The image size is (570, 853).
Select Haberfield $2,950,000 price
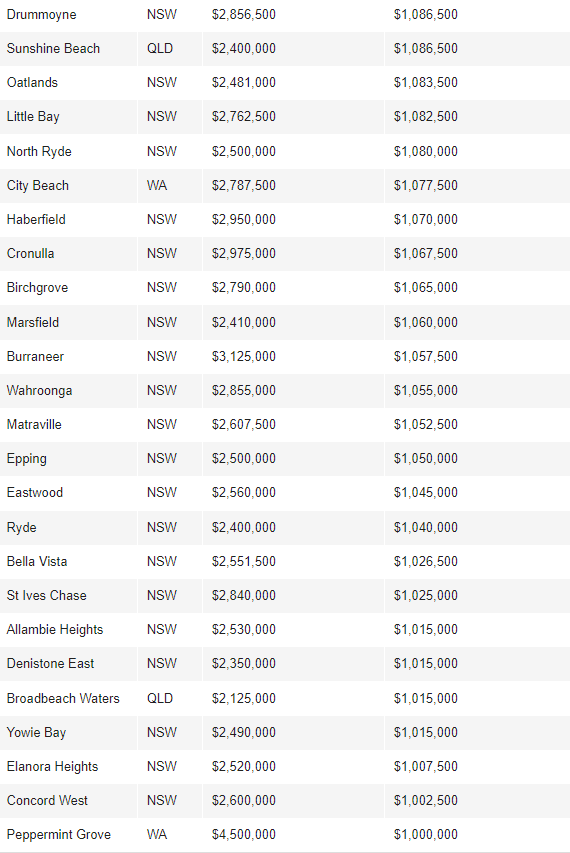coord(244,220)
